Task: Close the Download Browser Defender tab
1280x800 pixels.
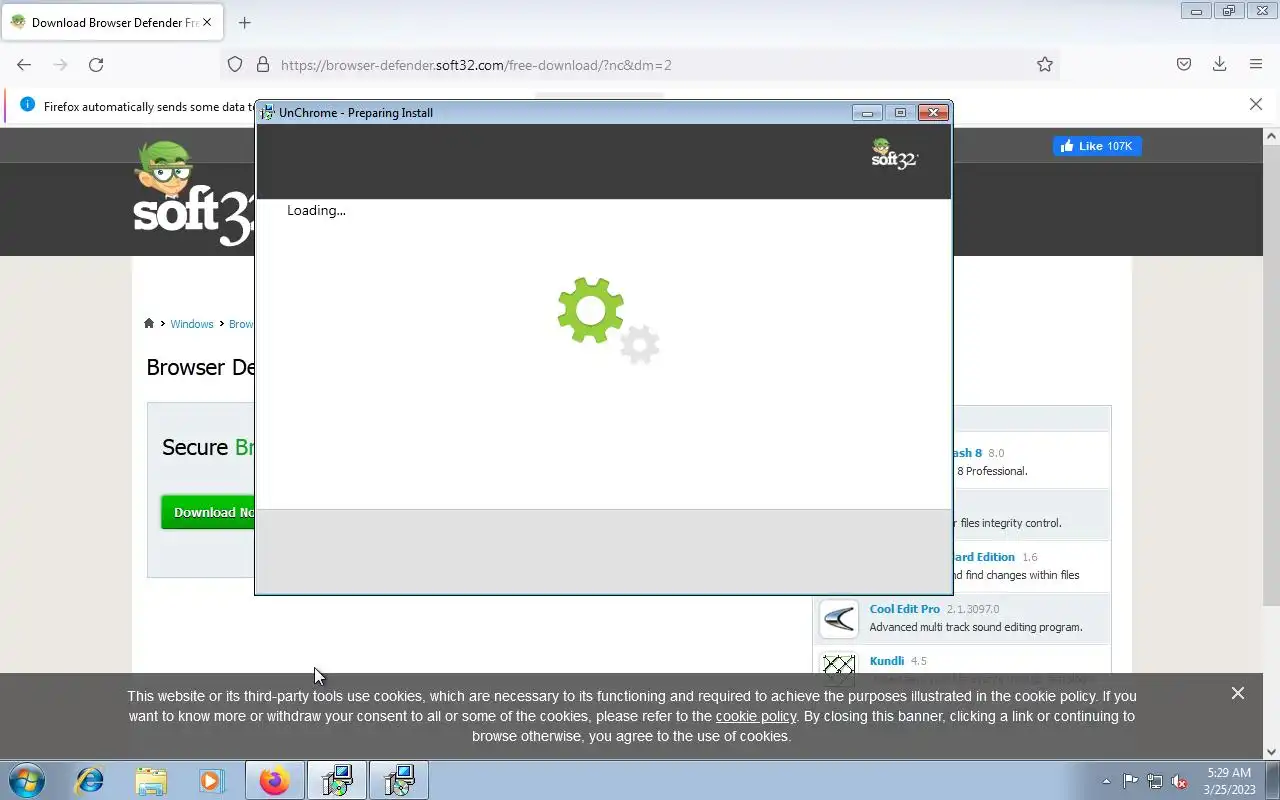Action: [207, 22]
